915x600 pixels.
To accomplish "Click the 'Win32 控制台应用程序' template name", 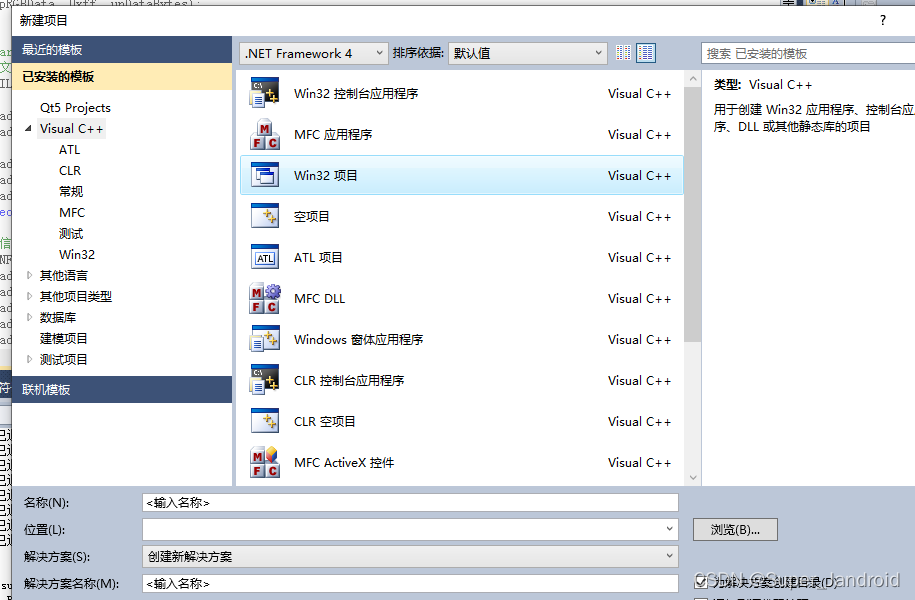I will click(356, 93).
